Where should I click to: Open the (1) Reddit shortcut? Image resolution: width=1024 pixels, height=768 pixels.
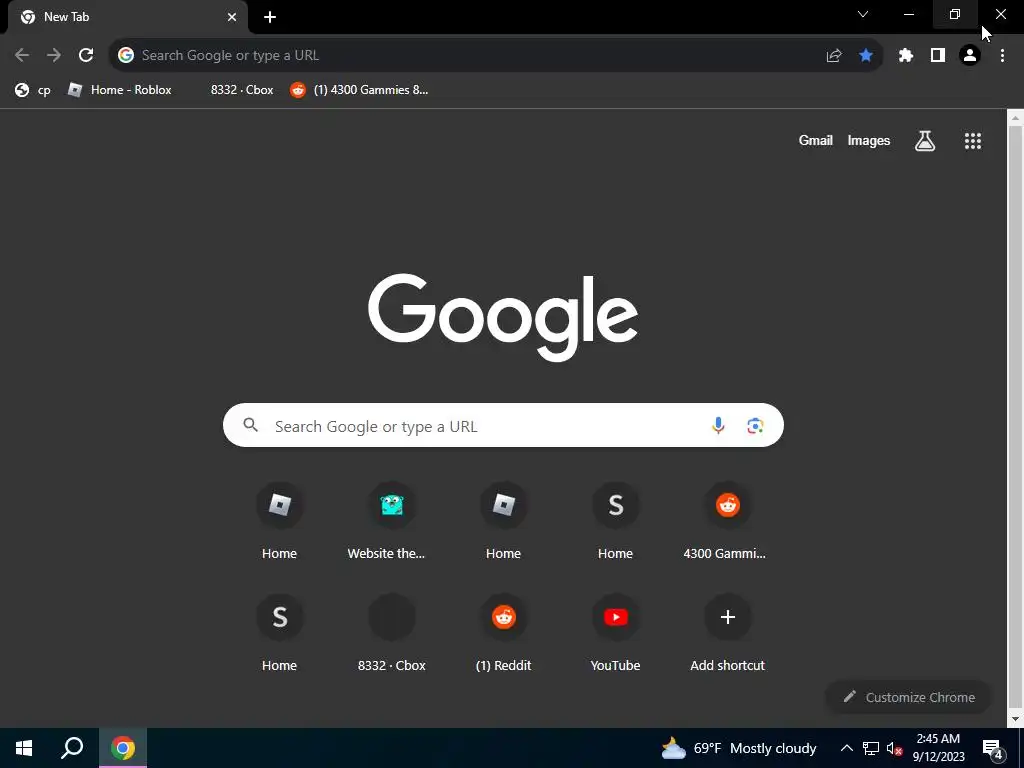pyautogui.click(x=504, y=633)
